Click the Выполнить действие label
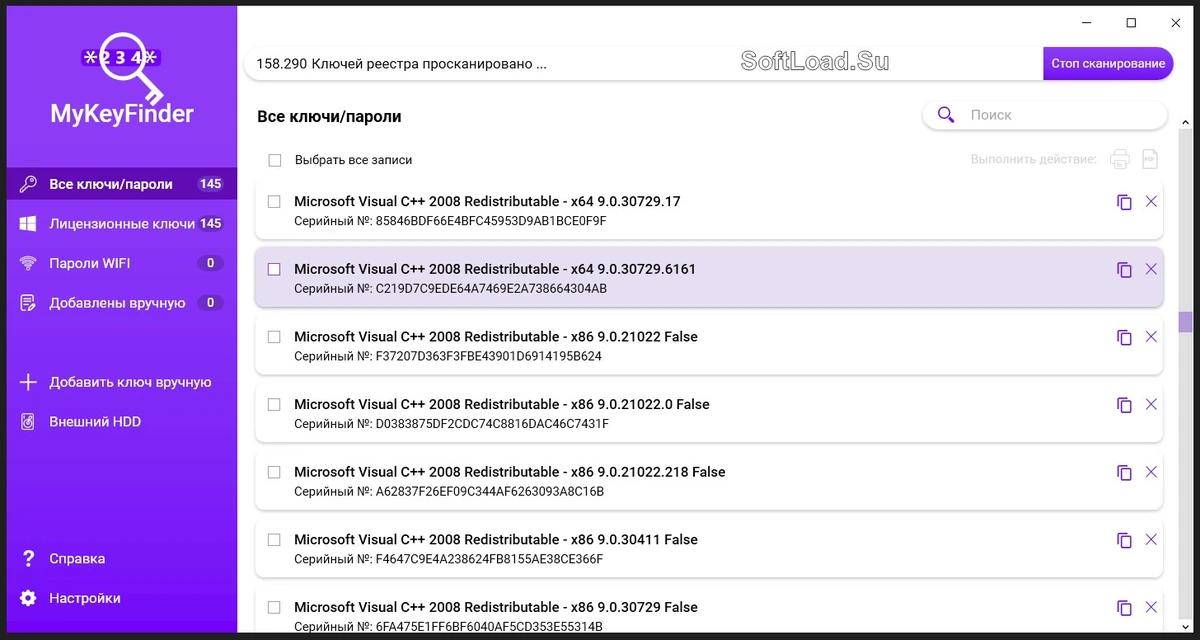Viewport: 1200px width, 640px height. [1033, 160]
